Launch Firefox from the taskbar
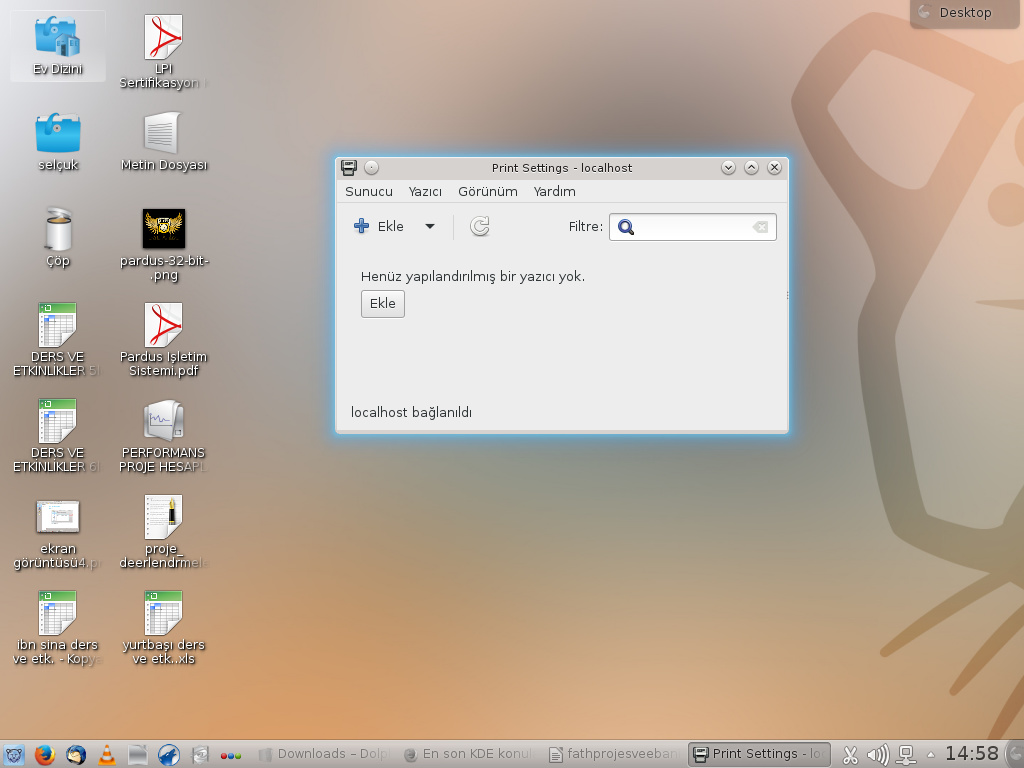Viewport: 1024px width, 768px height. [x=43, y=755]
